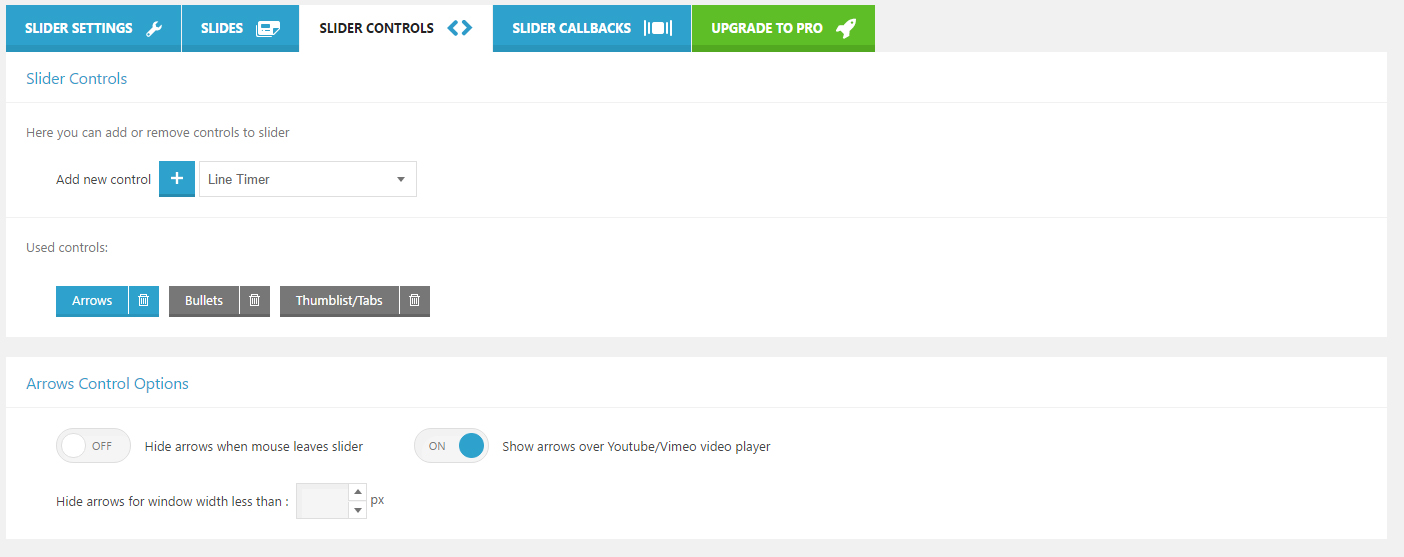Click trash icon next to Thumblist/Tabs
Viewport: 1404px width, 557px height.
(x=415, y=300)
